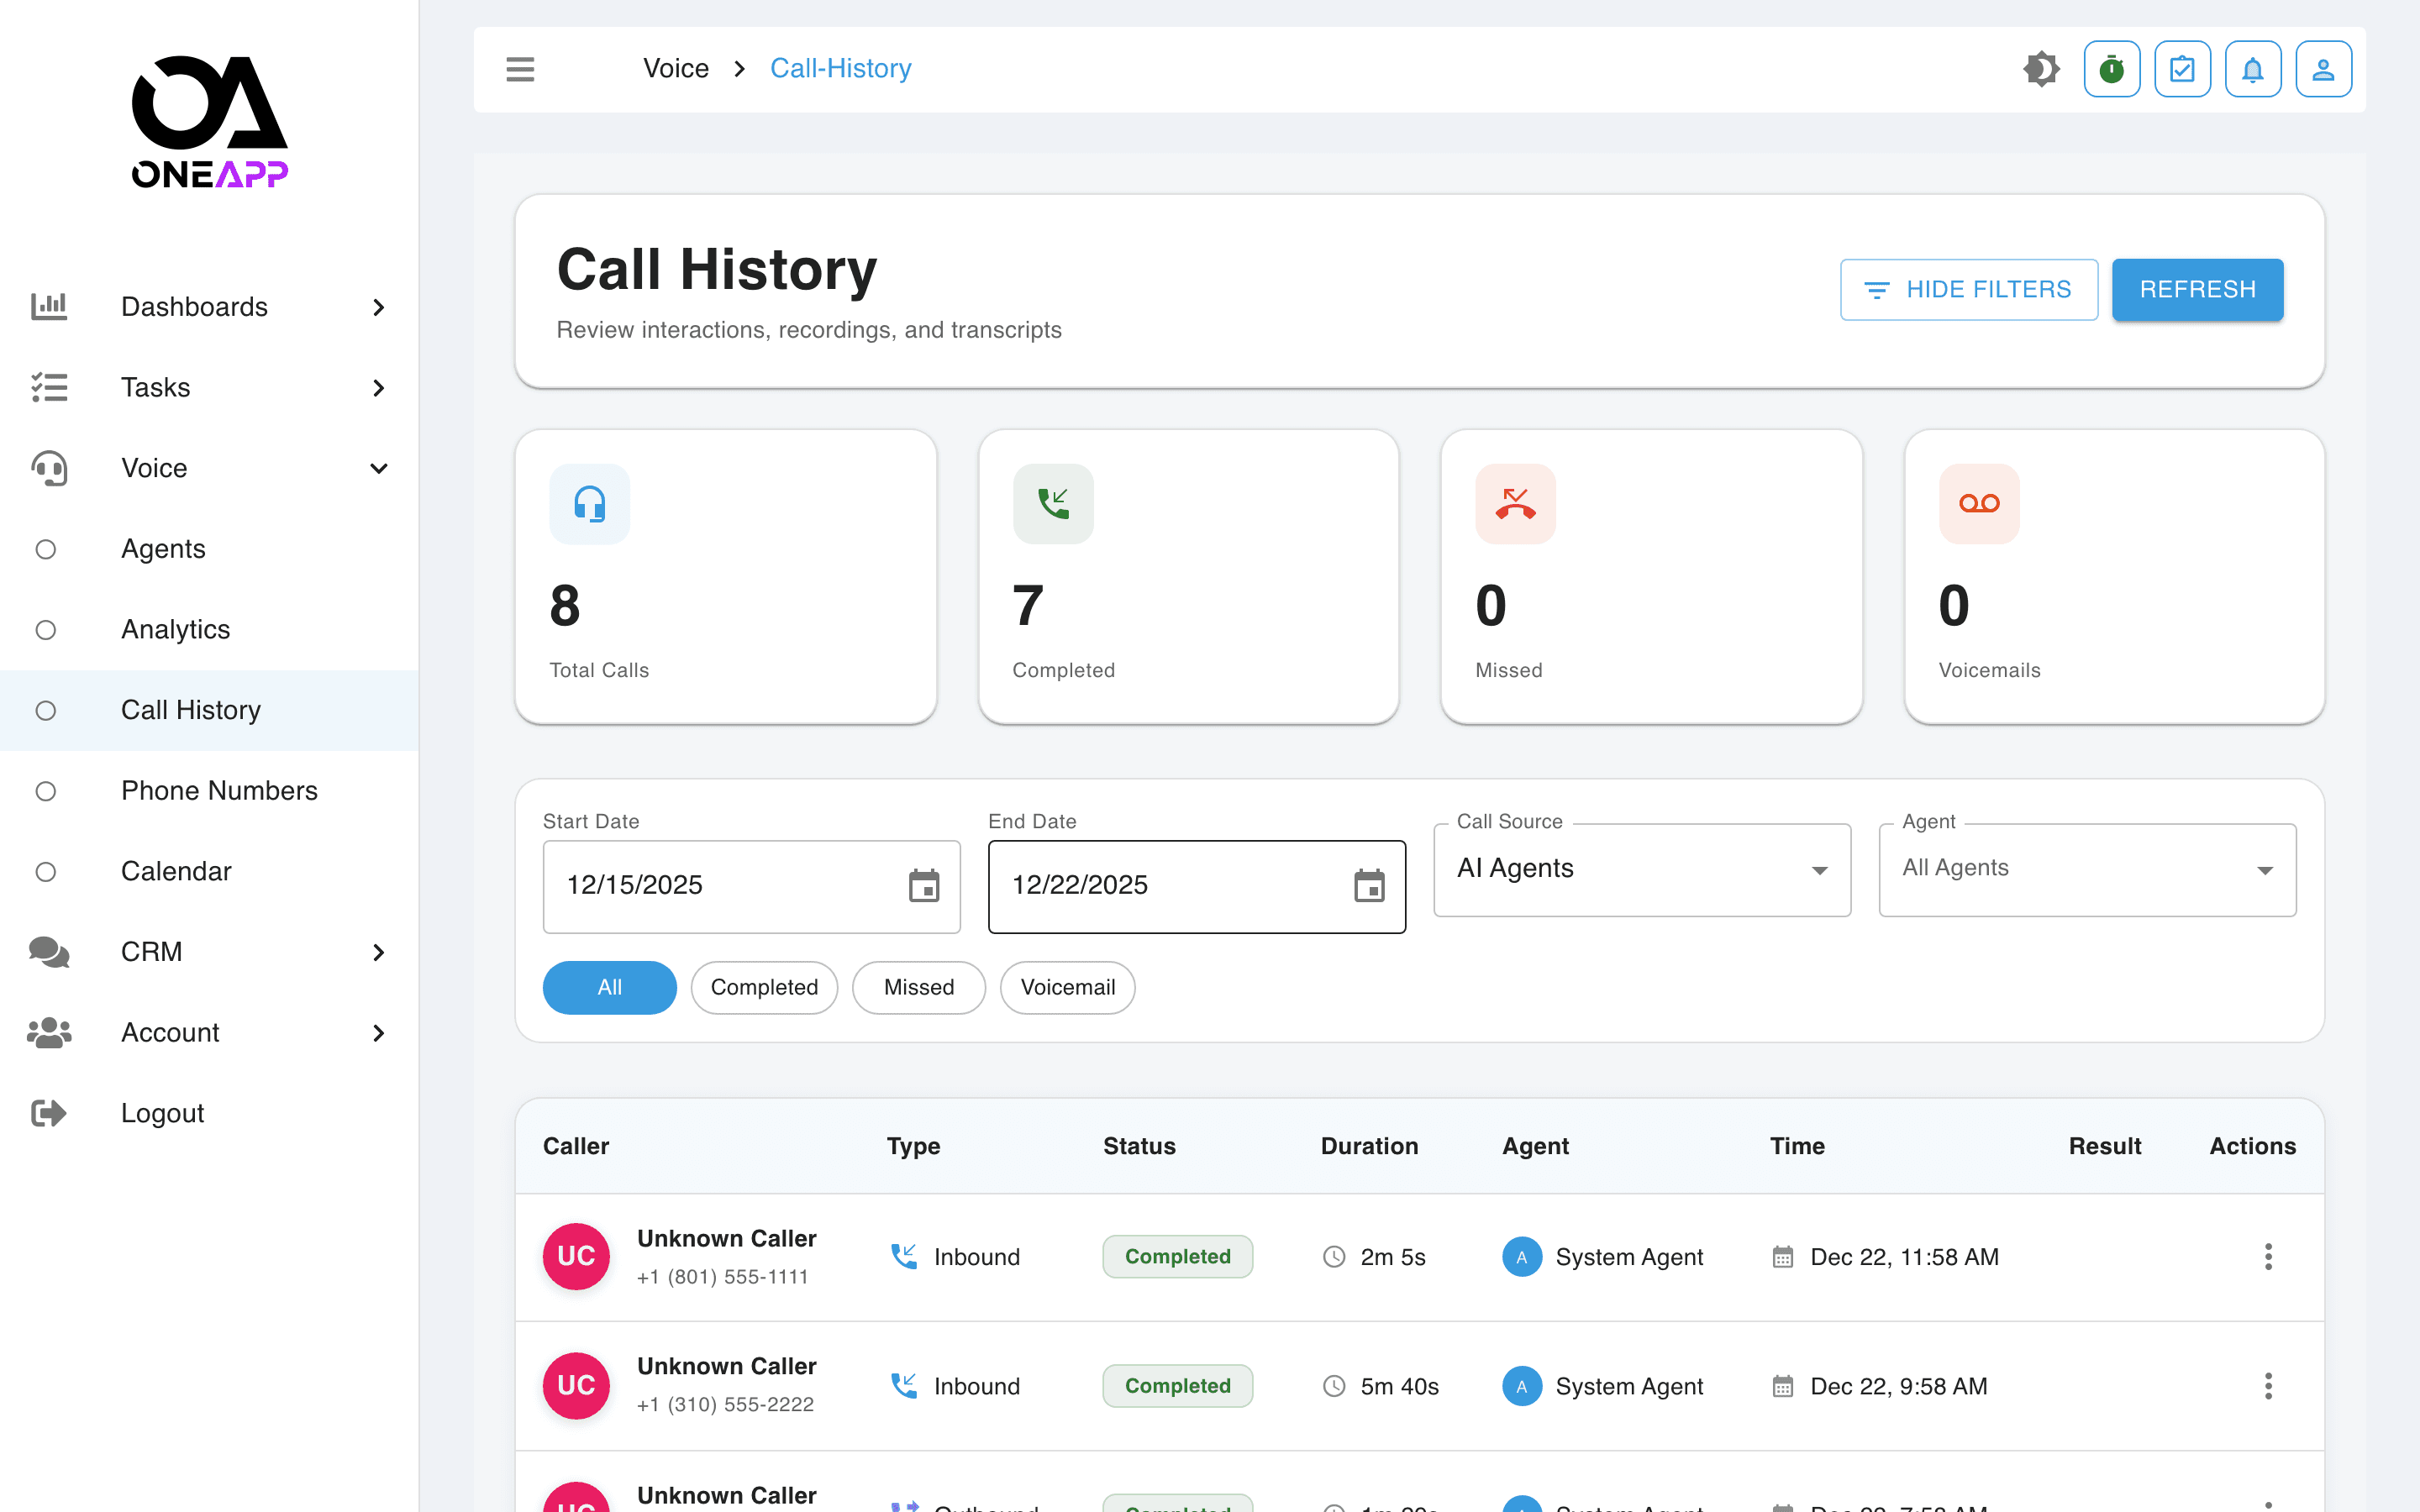The width and height of the screenshot is (2420, 1512).
Task: Click the tasks clipboard icon in the header
Action: (x=2183, y=68)
